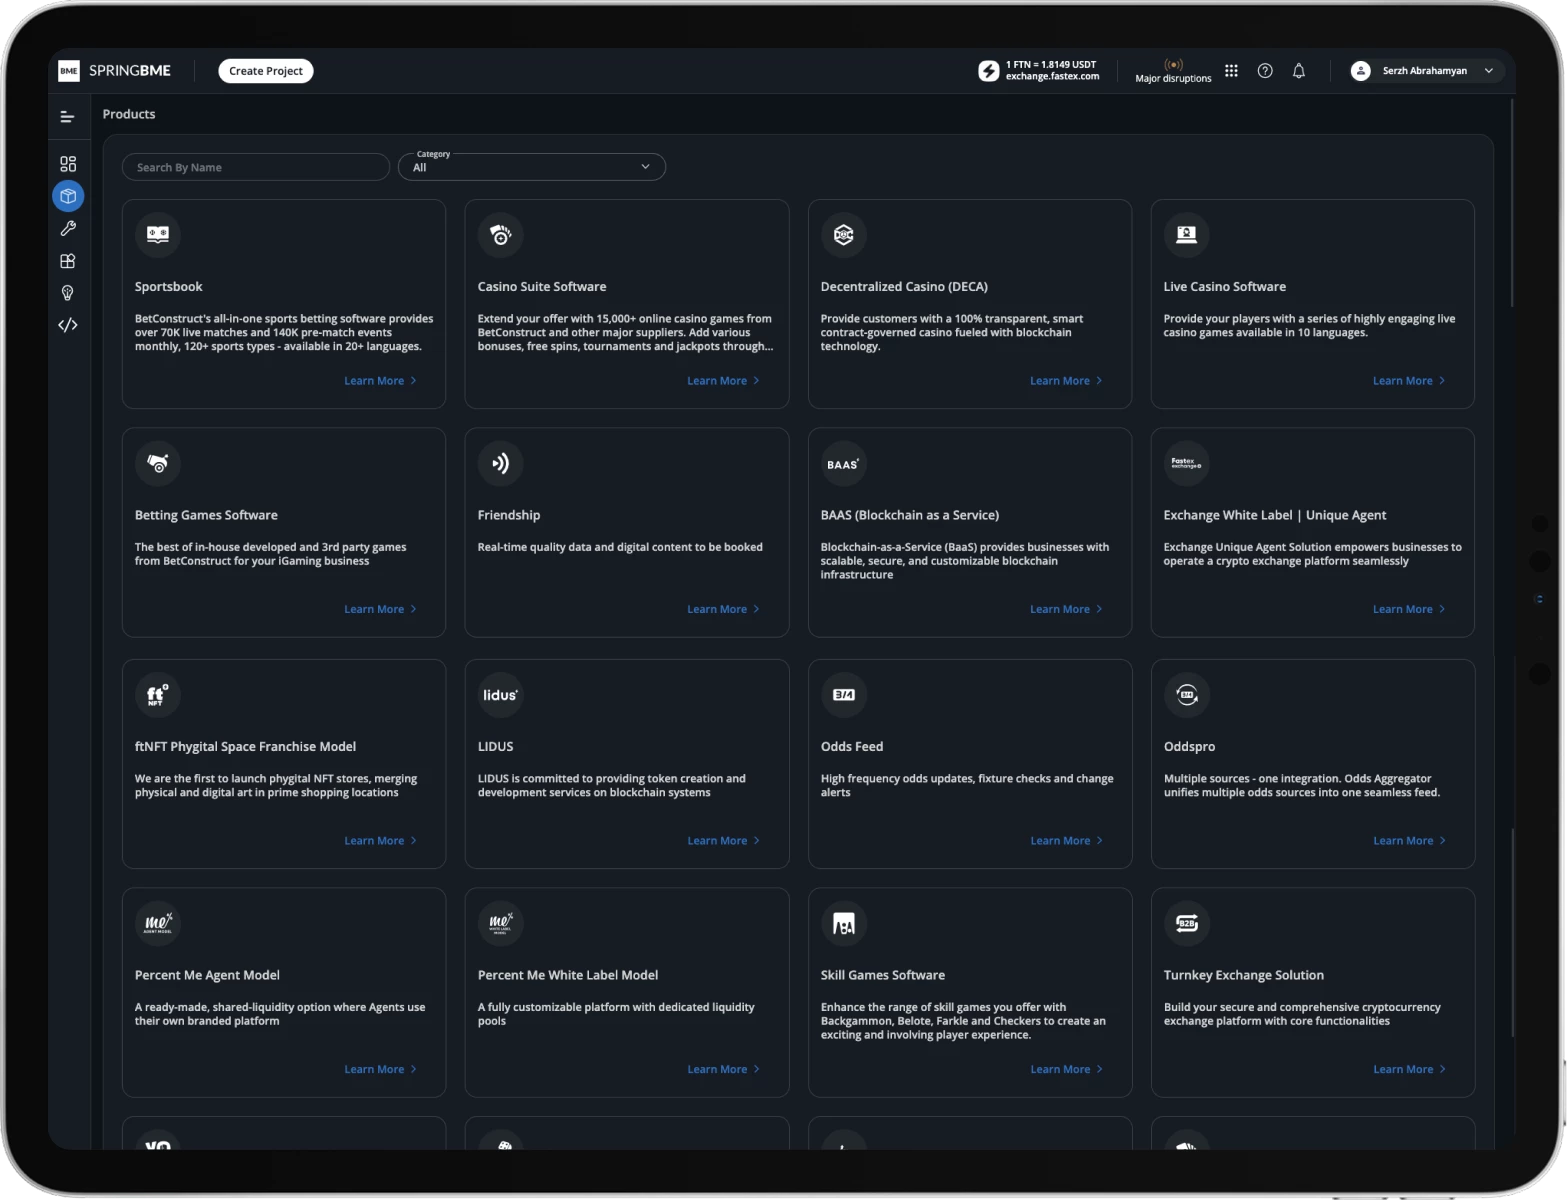Select the Products cube icon in sidebar
Viewport: 1567px width, 1200px height.
[x=68, y=196]
